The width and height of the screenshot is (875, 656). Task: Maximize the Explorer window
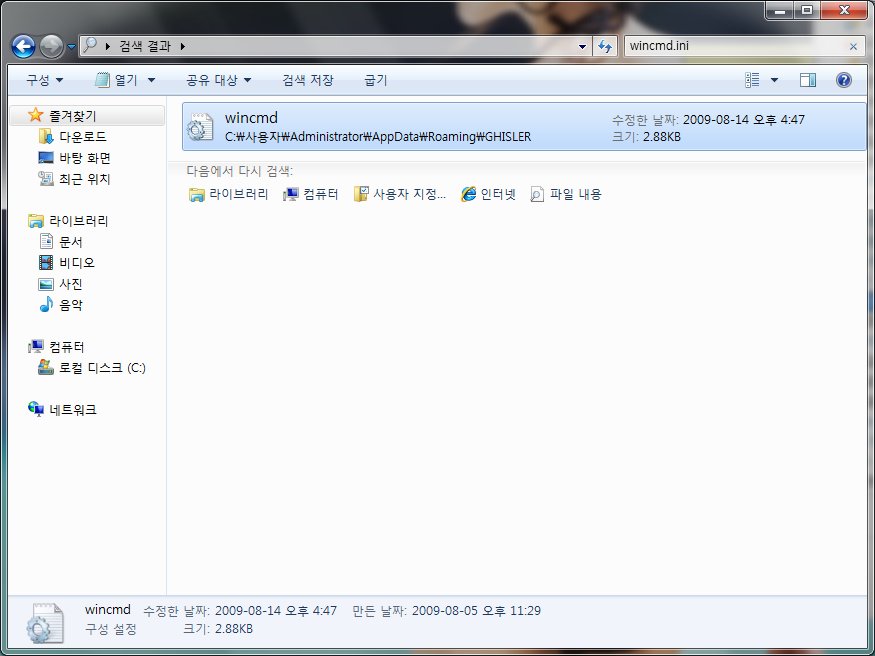click(x=806, y=10)
